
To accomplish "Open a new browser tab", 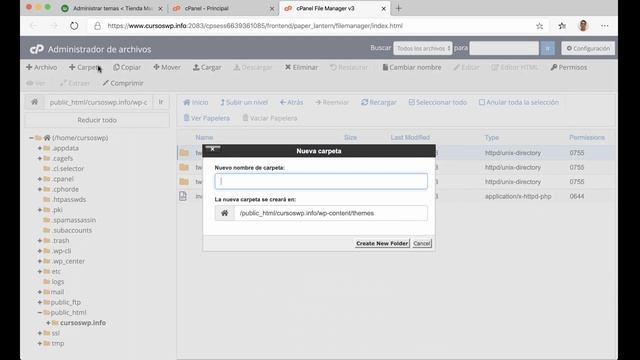I will 399,9.
